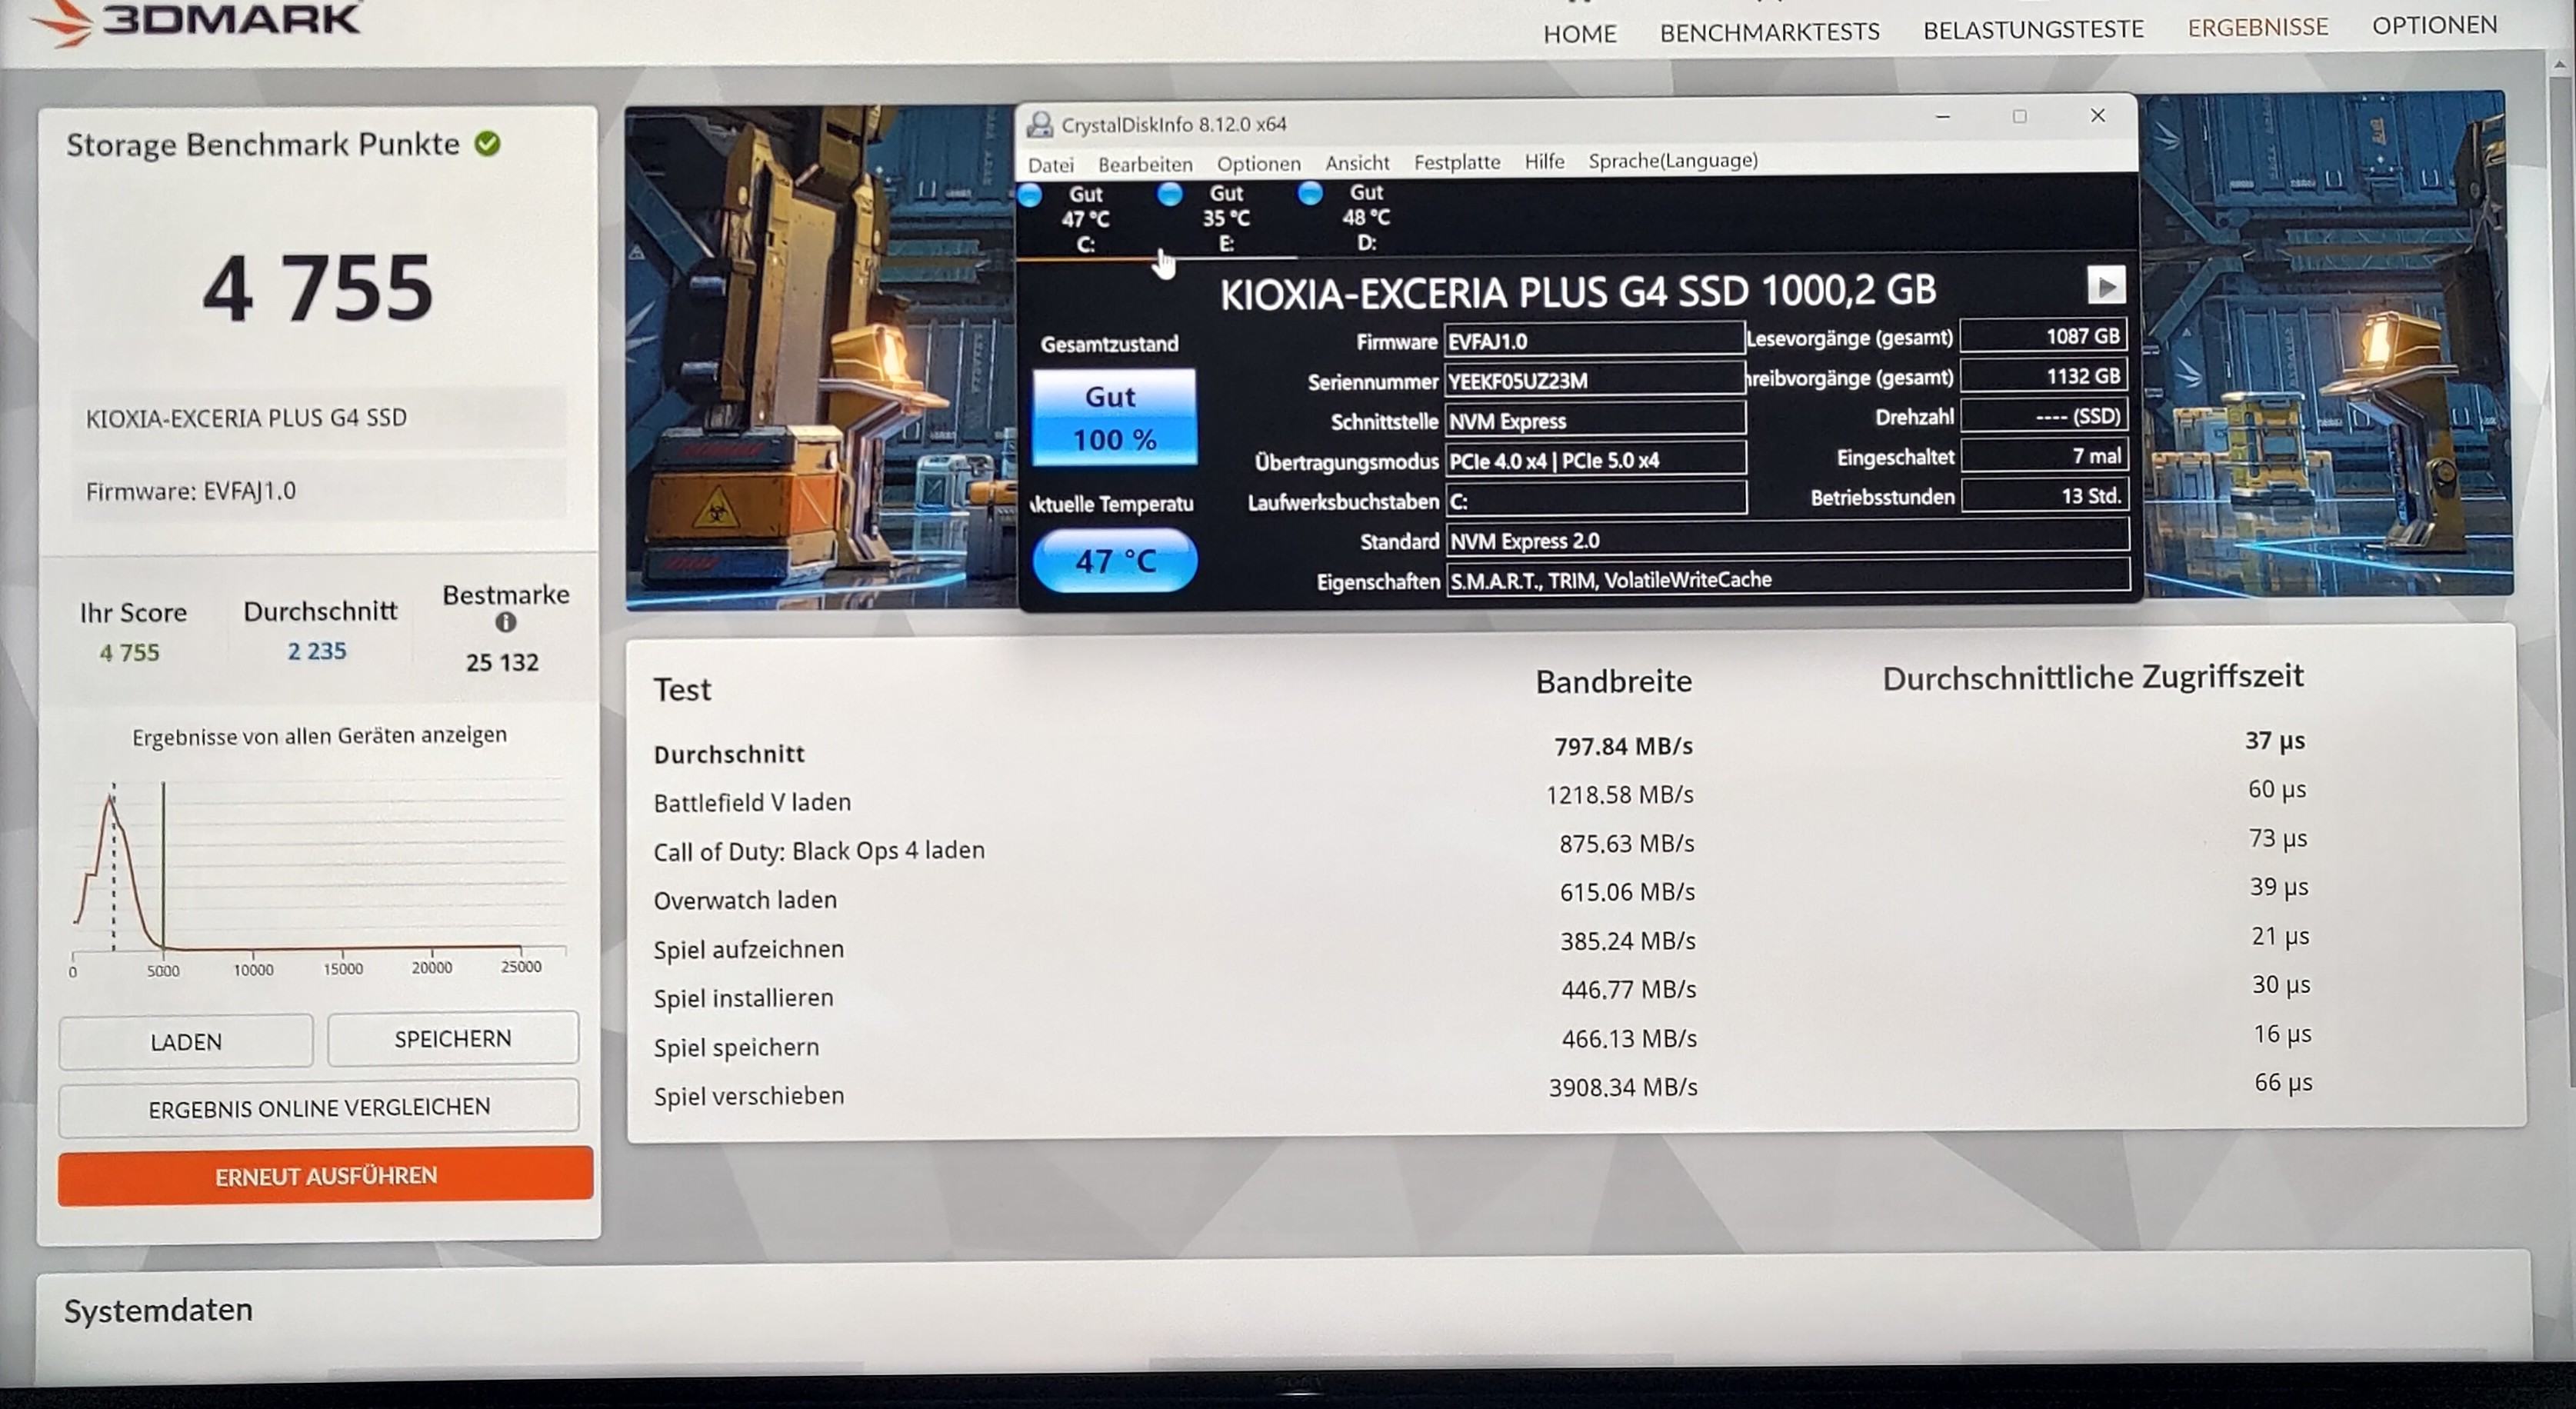
Task: Open the Optionen menu in CrystalDiskInfo
Action: [x=1258, y=163]
